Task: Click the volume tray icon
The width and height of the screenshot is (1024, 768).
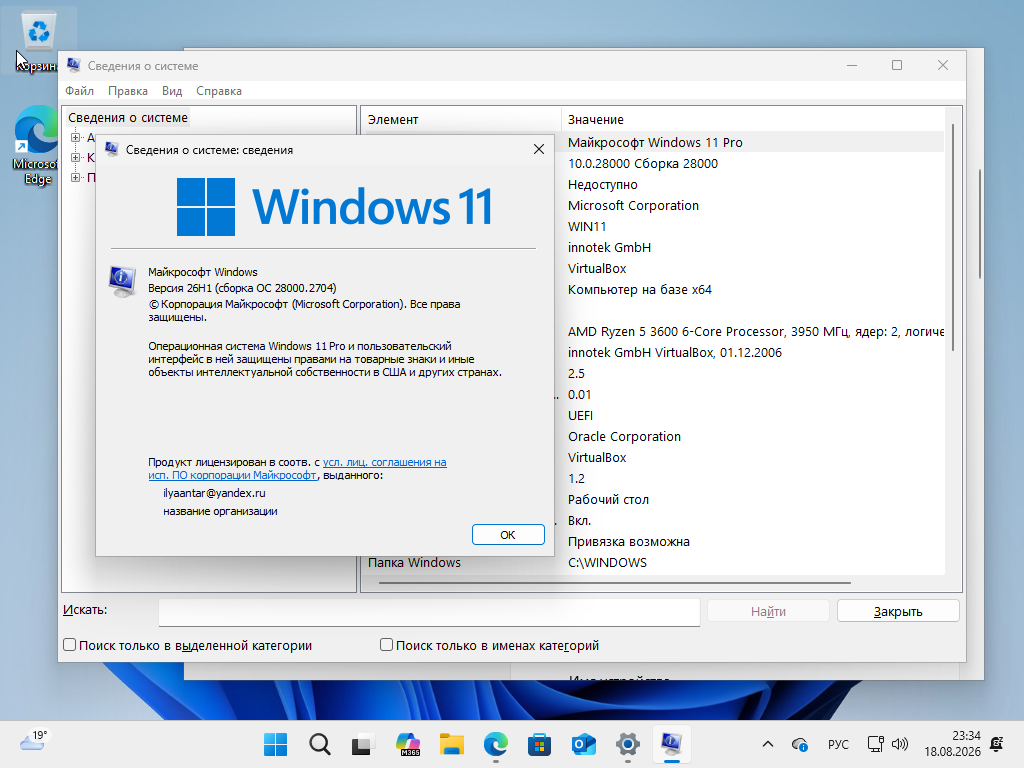Action: (x=900, y=744)
